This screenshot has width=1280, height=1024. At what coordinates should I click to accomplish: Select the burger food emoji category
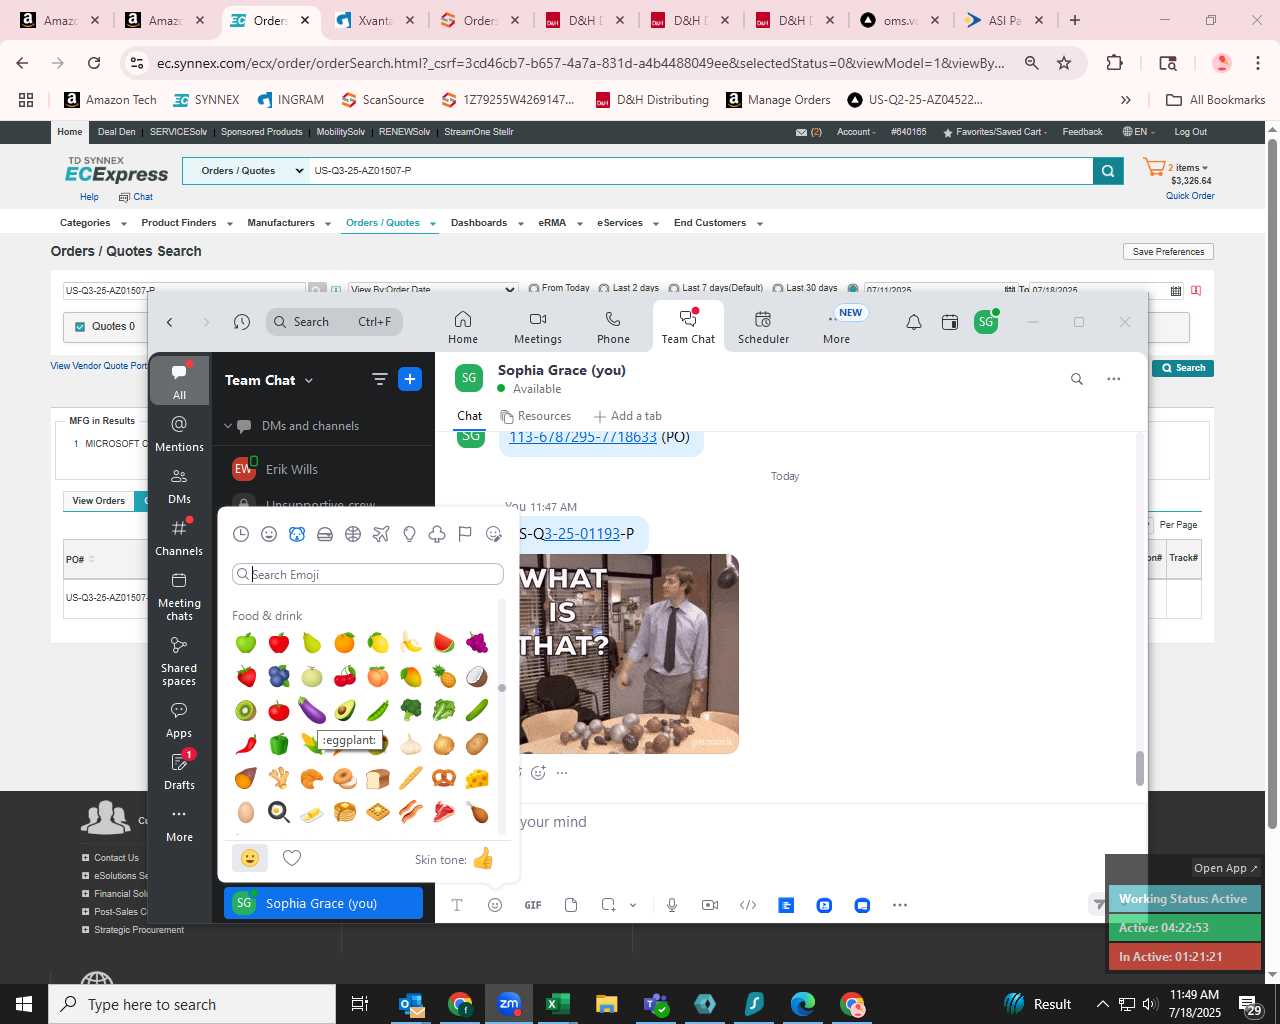(x=325, y=534)
